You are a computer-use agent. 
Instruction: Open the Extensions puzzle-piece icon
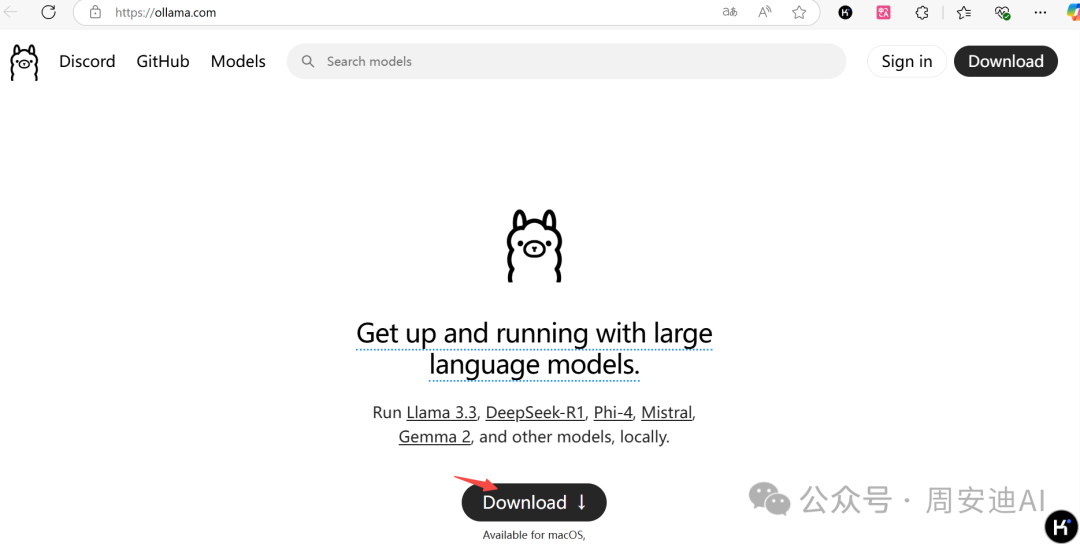[x=922, y=12]
